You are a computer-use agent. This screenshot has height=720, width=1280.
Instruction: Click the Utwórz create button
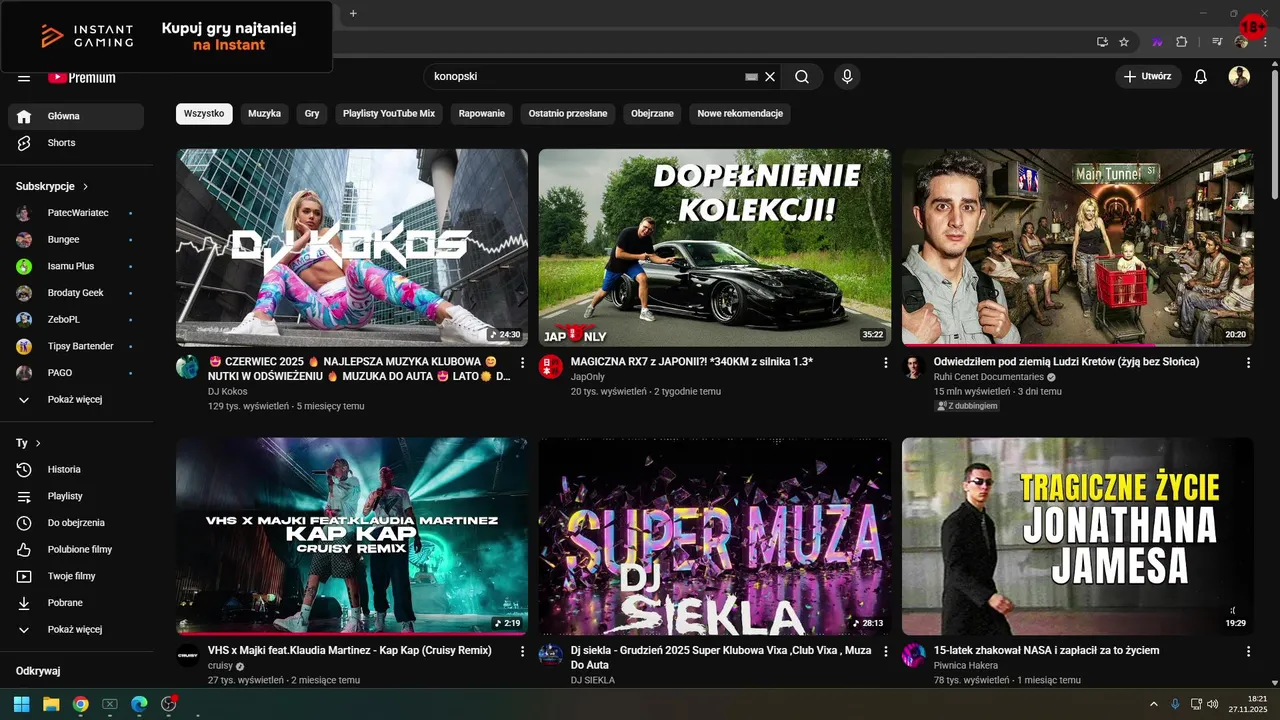point(1148,77)
